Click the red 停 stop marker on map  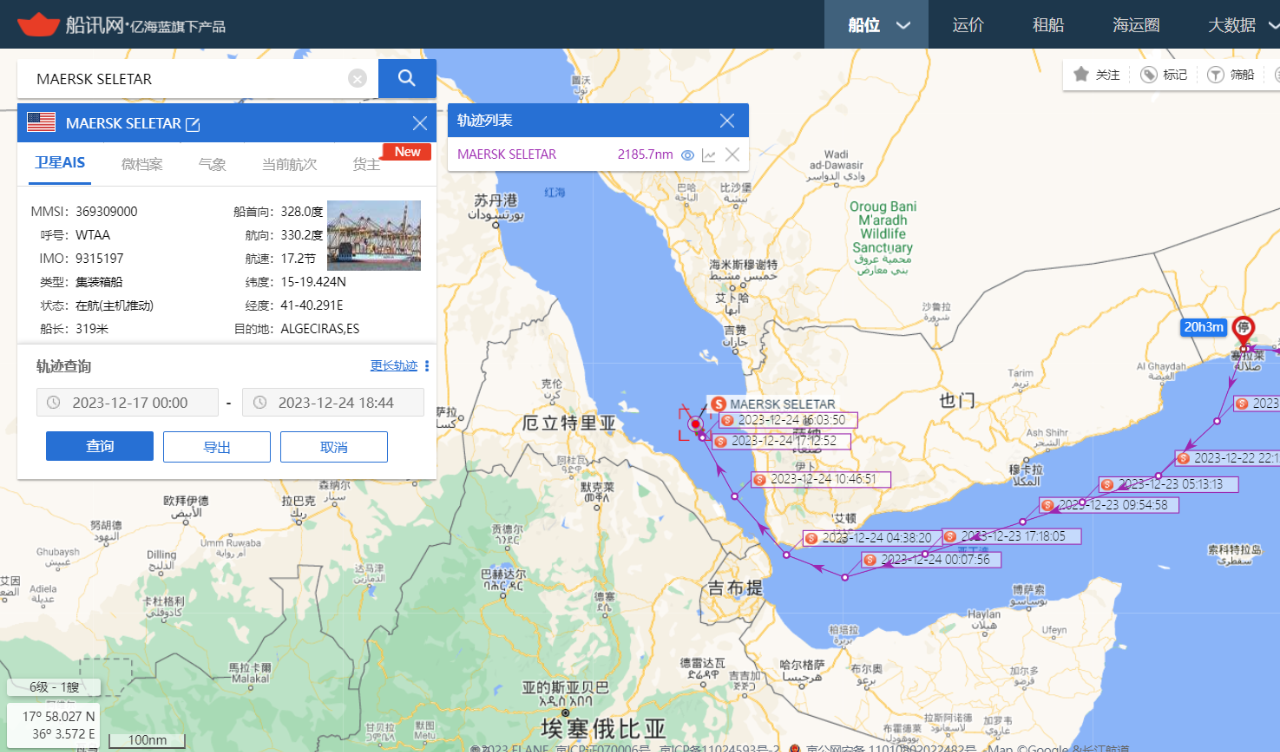coord(1243,331)
